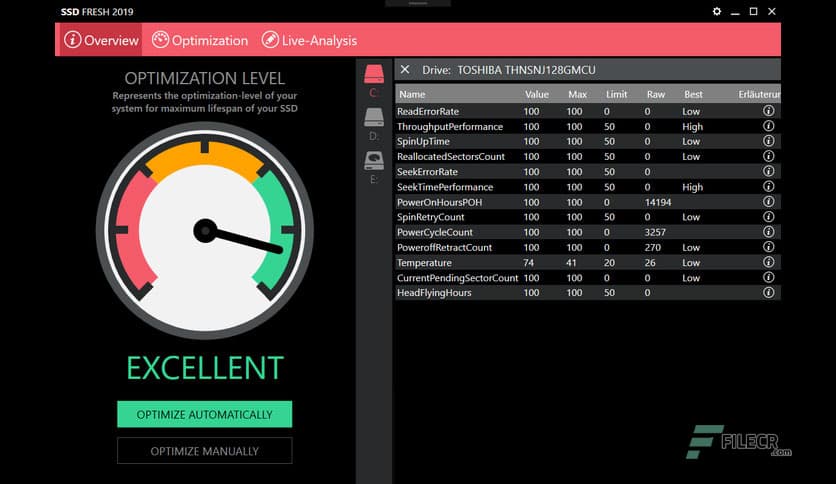
Task: Select the CurrentPendingSectorCount row name
Action: (457, 278)
